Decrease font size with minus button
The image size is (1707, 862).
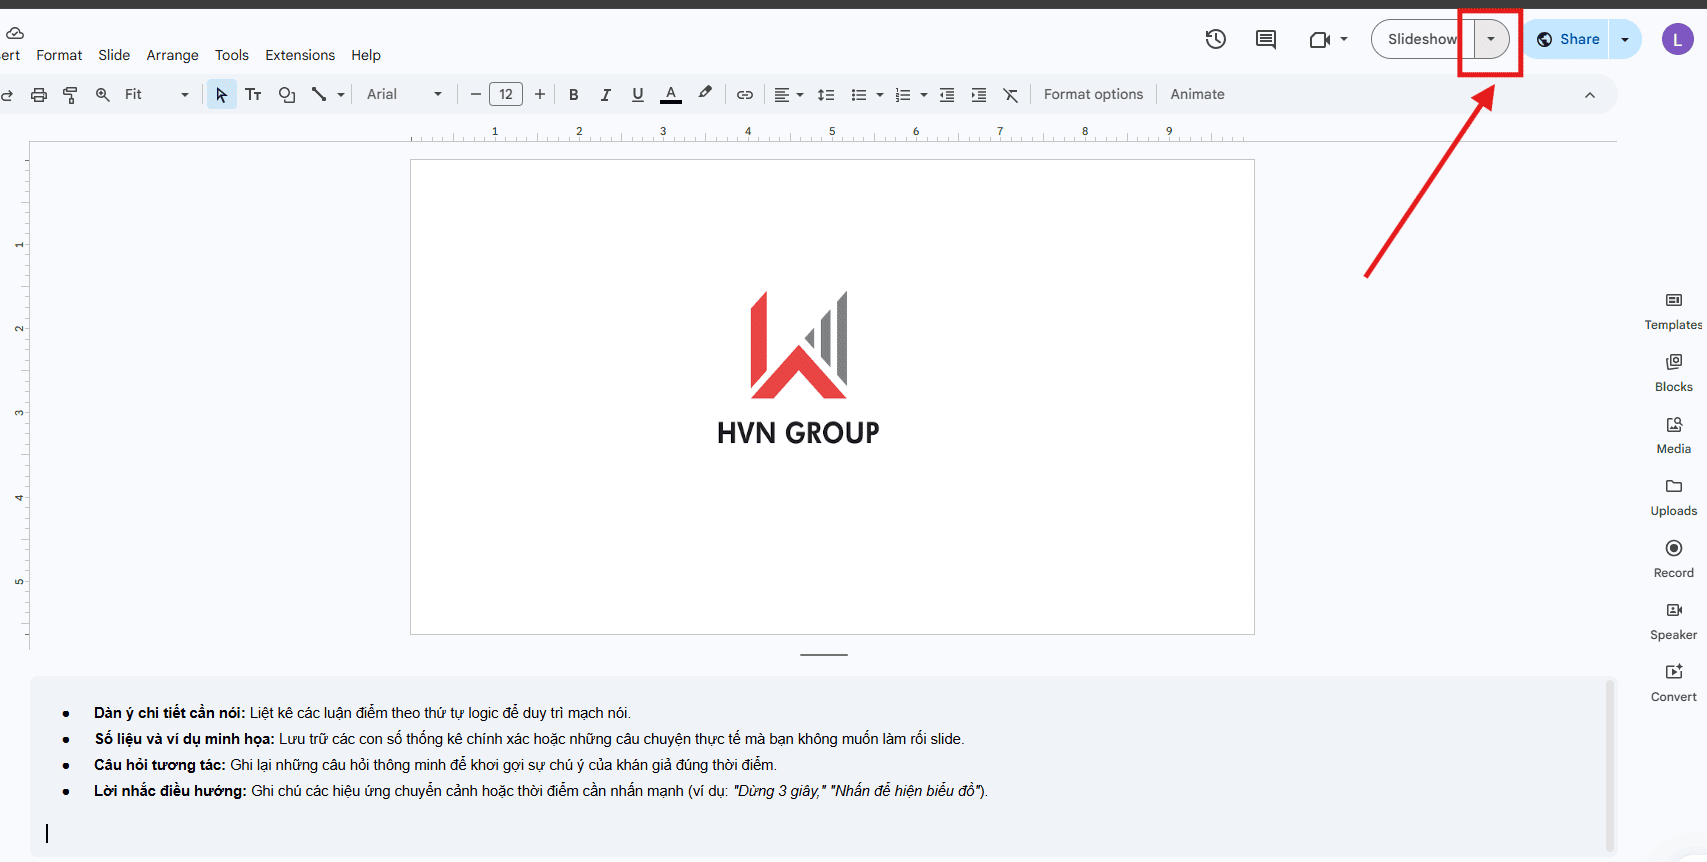[x=476, y=94]
